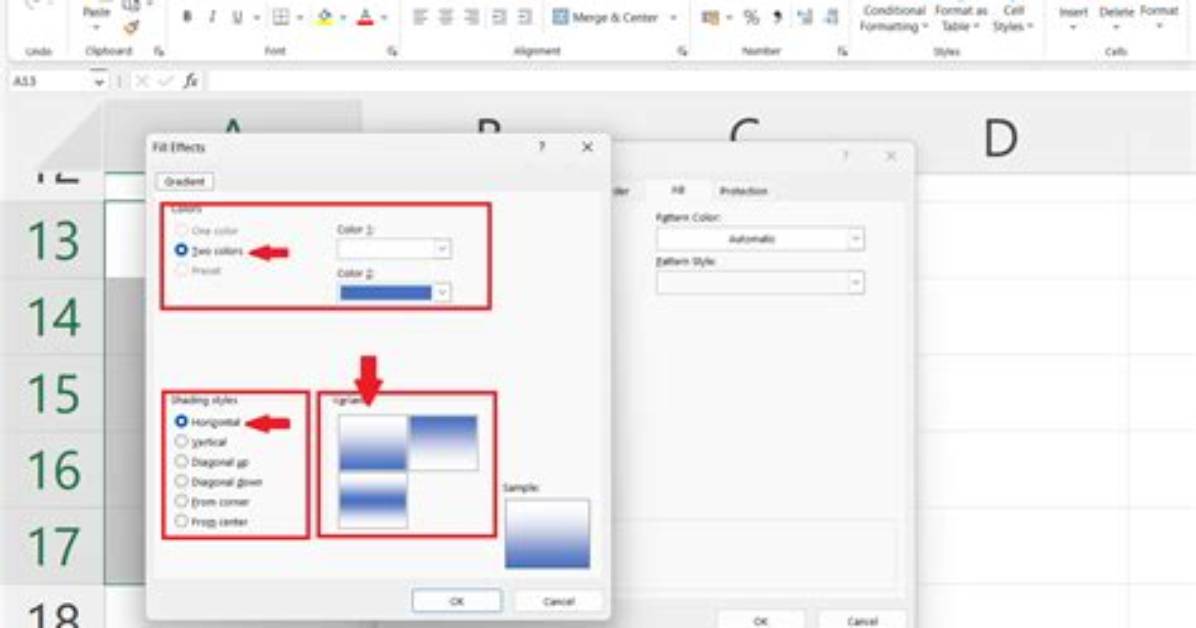Align text left in the ribbon

click(420, 17)
